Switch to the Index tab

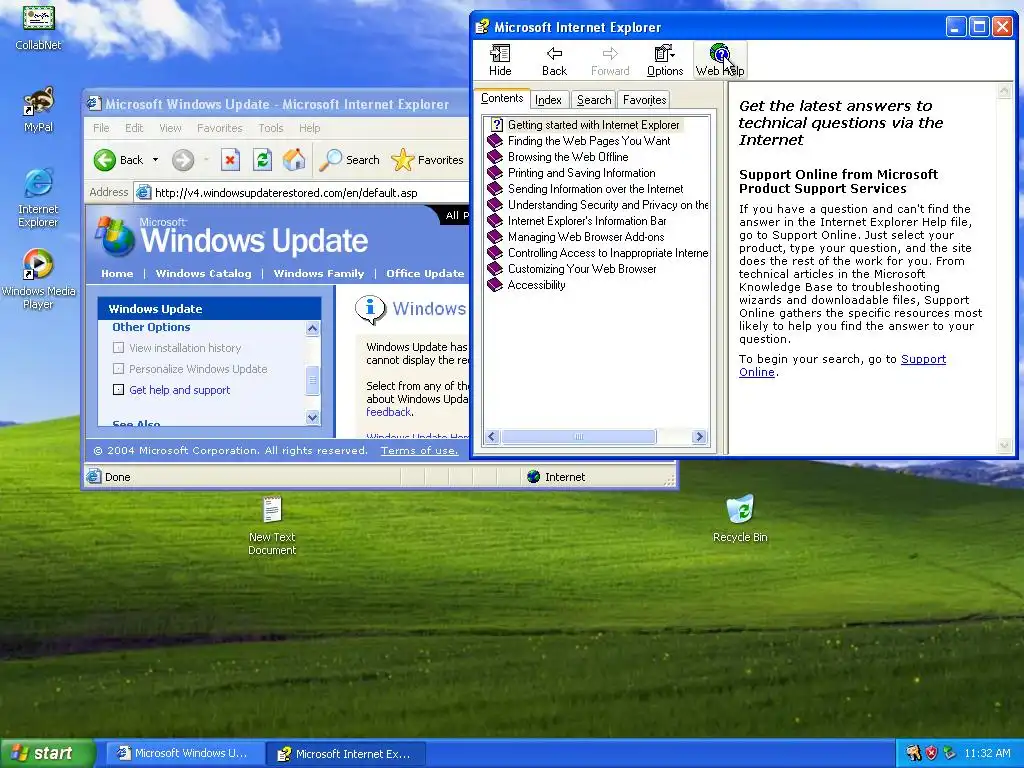[548, 100]
